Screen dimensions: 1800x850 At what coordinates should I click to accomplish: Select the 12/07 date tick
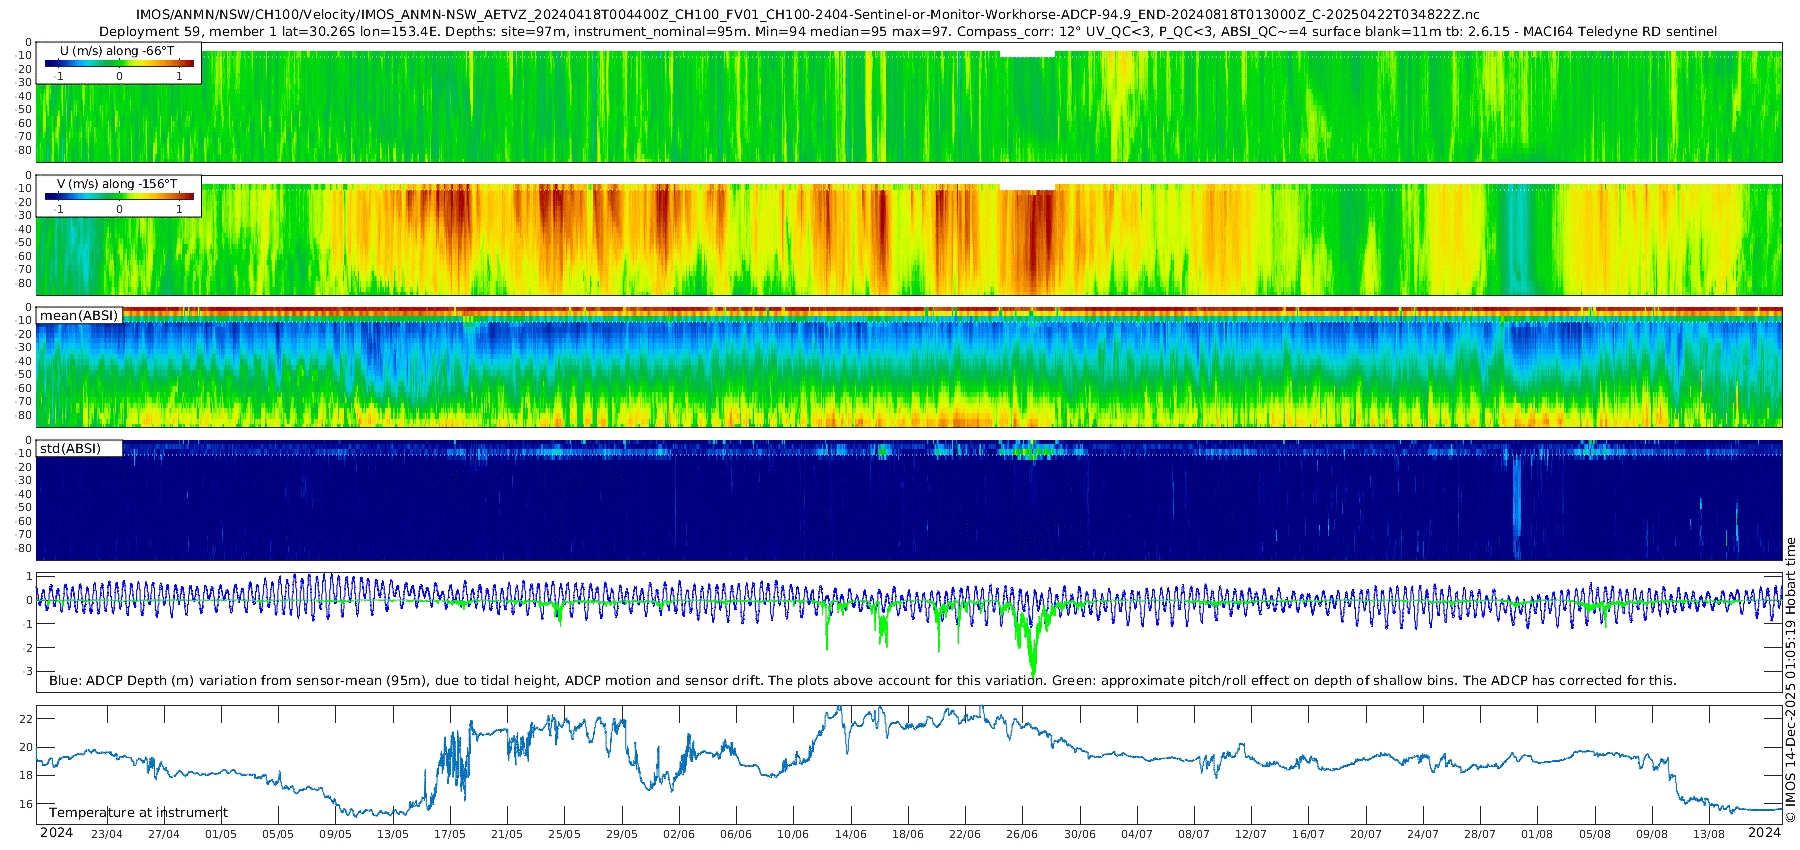coord(1251,834)
